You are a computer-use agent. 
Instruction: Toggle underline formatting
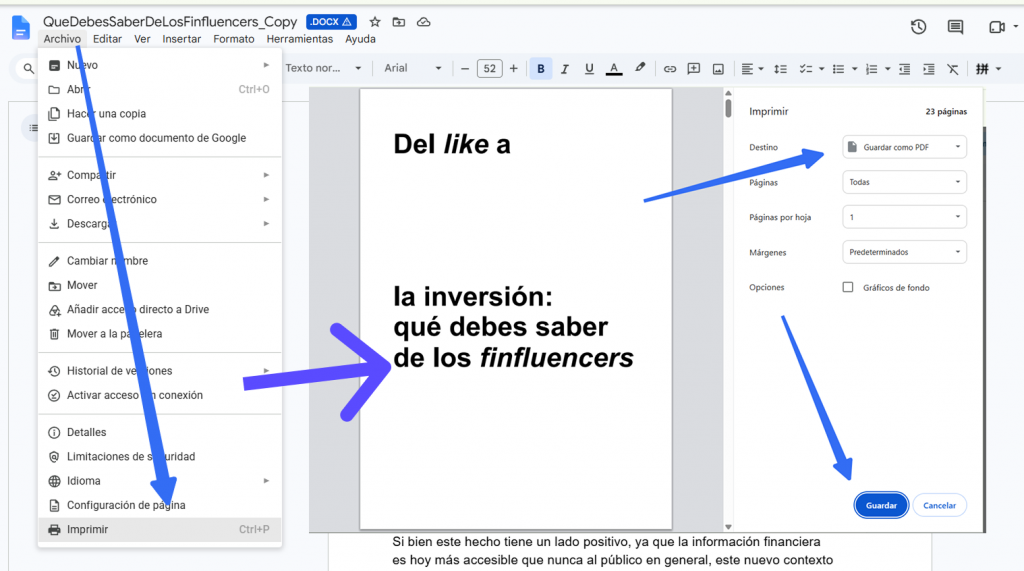coord(589,69)
